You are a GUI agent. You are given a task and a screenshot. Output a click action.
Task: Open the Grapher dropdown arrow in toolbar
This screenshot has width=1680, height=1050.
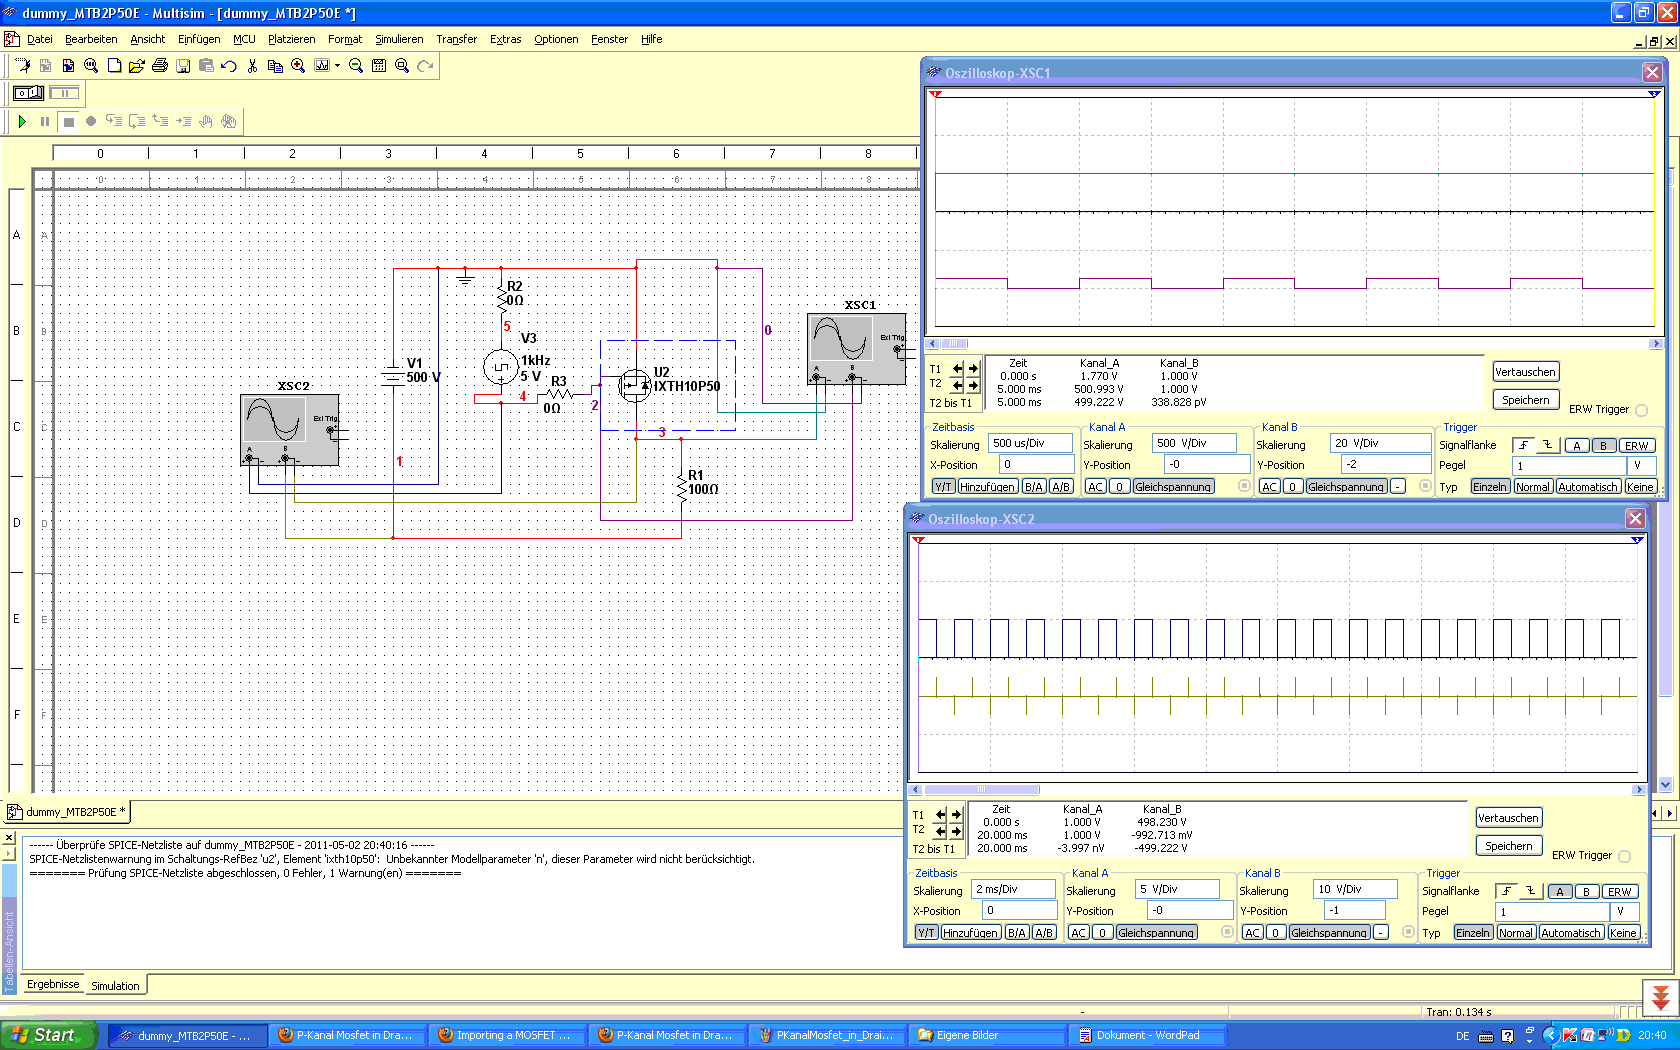pyautogui.click(x=337, y=66)
